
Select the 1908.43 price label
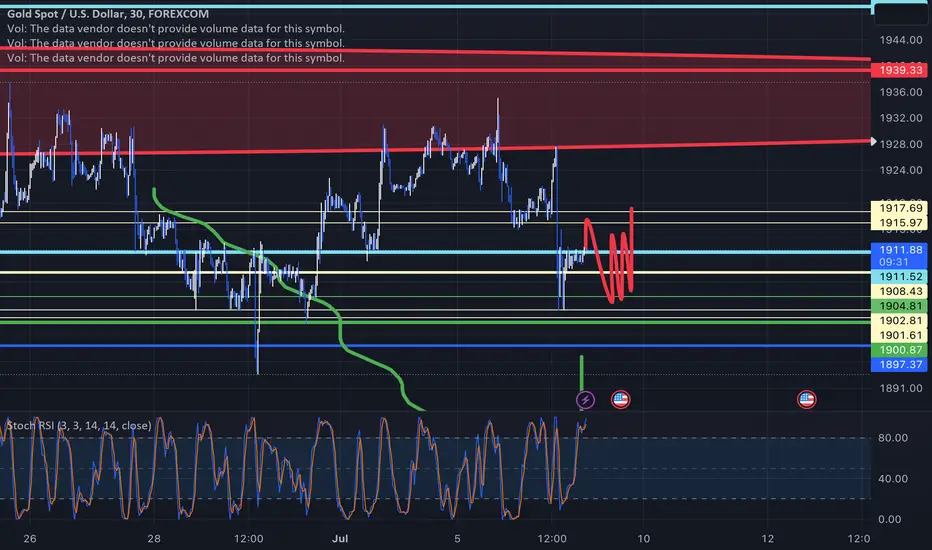899,291
